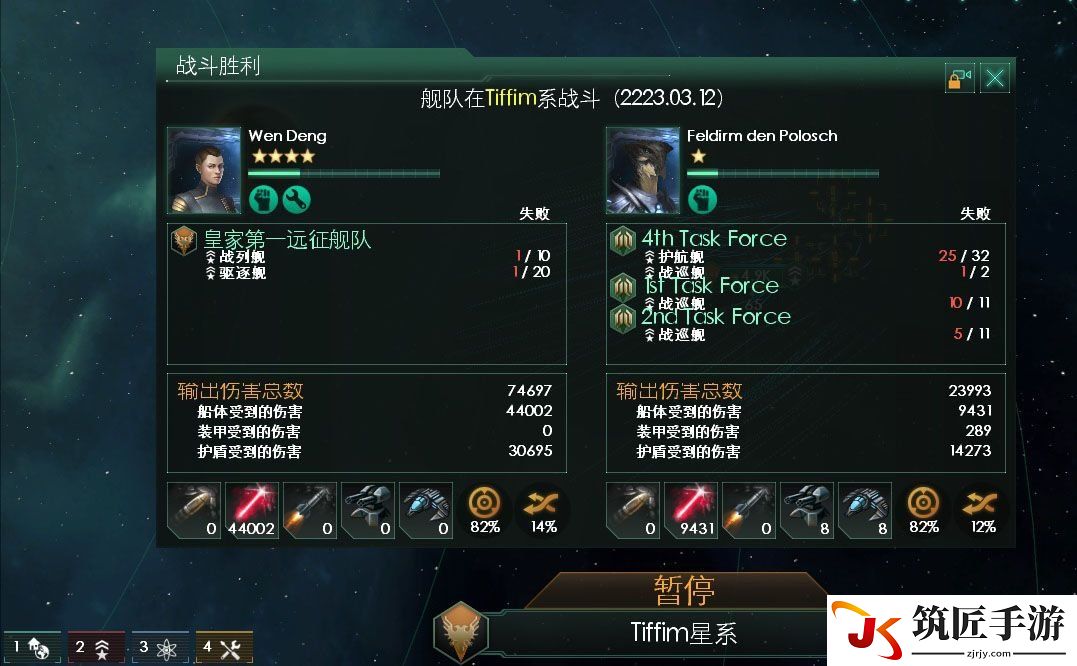Image resolution: width=1077 pixels, height=666 pixels.
Task: Open Feldirm den Polosch's portrait
Action: tap(643, 170)
